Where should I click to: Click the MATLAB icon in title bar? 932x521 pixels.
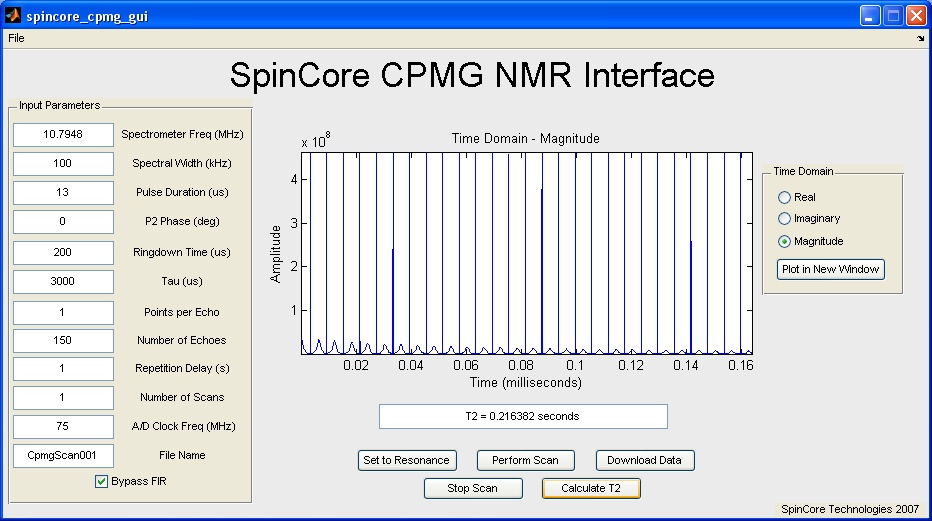[14, 16]
